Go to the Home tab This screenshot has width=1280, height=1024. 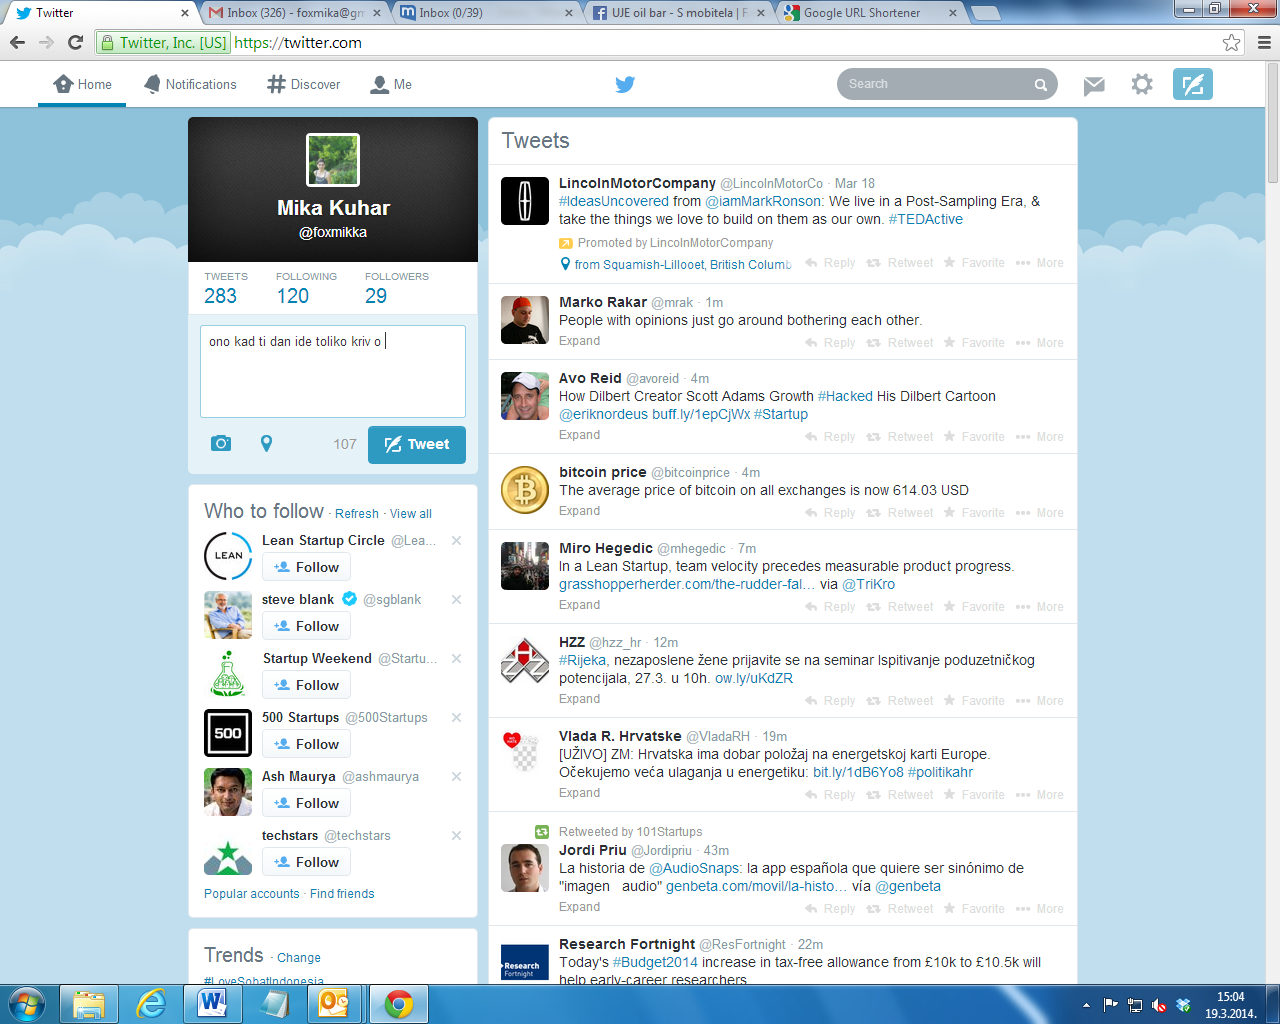click(83, 85)
